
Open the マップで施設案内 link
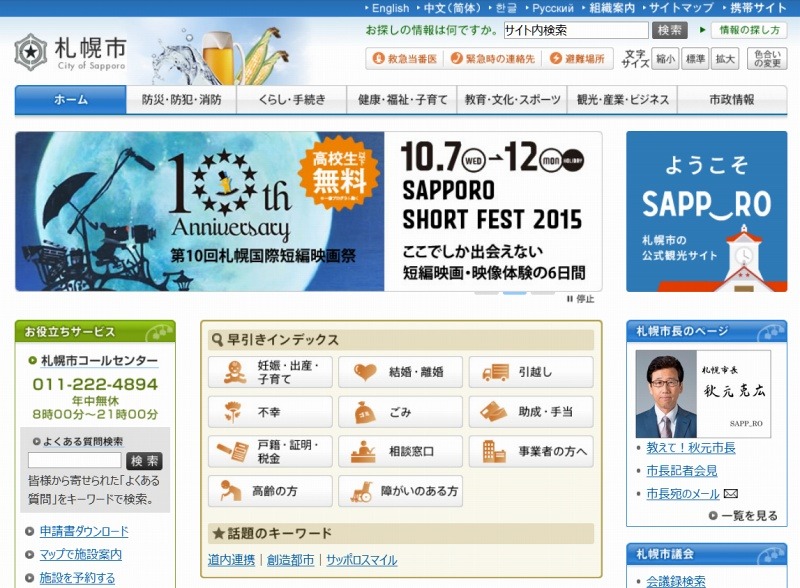point(81,555)
